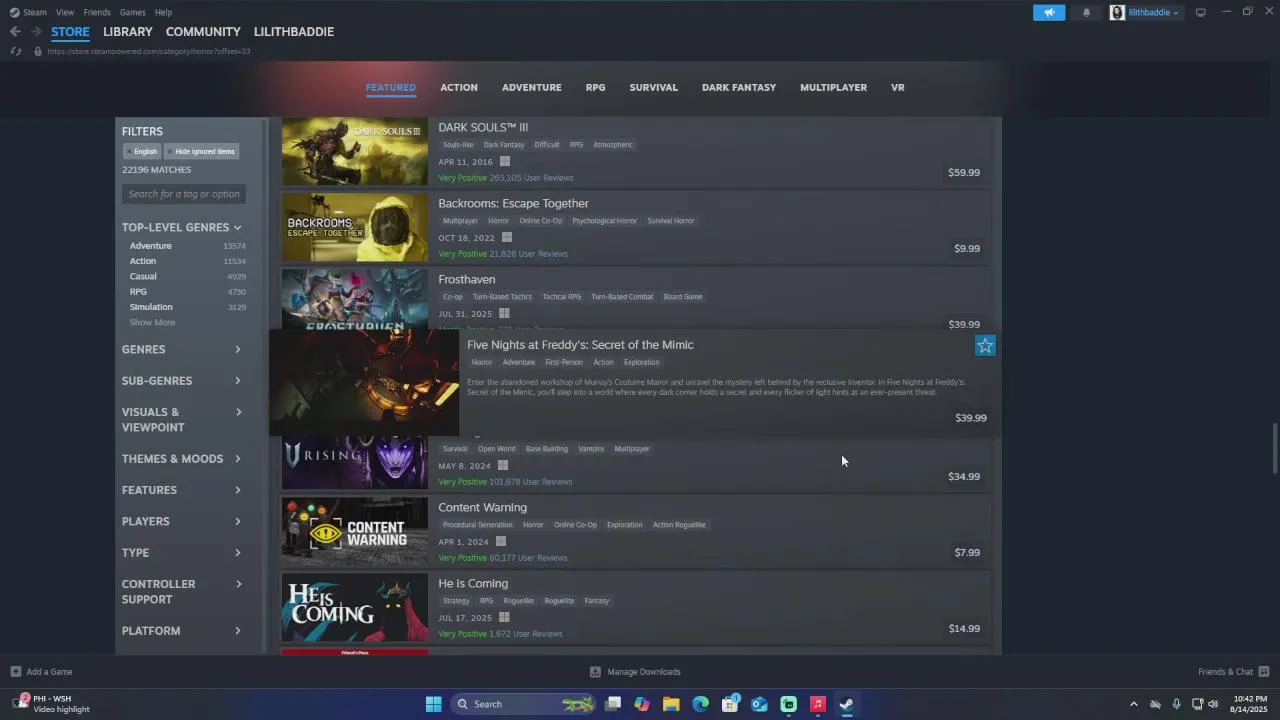Viewport: 1280px width, 720px height.
Task: Launch Microsoft Edge from the taskbar
Action: pos(700,704)
